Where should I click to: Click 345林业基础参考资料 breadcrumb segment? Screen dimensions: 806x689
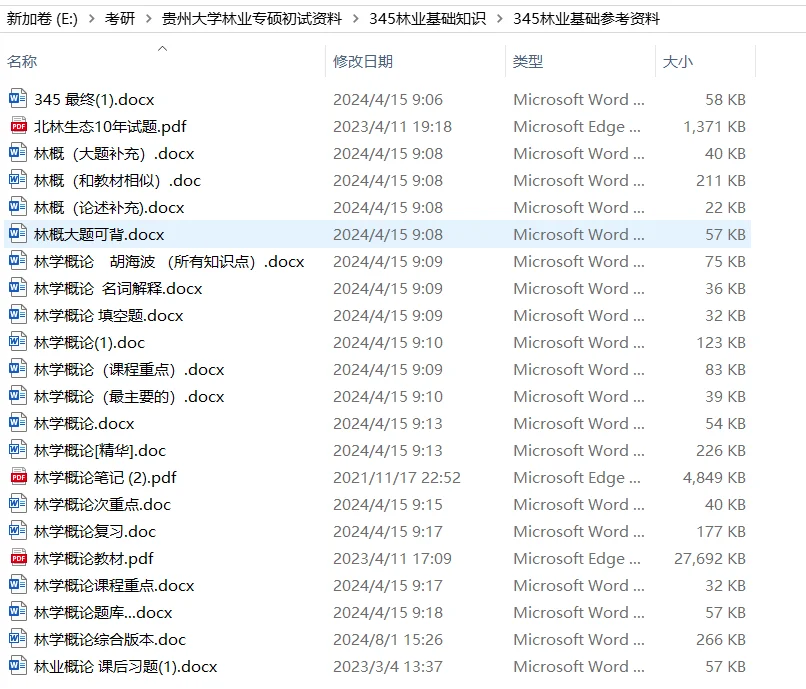[x=587, y=19]
